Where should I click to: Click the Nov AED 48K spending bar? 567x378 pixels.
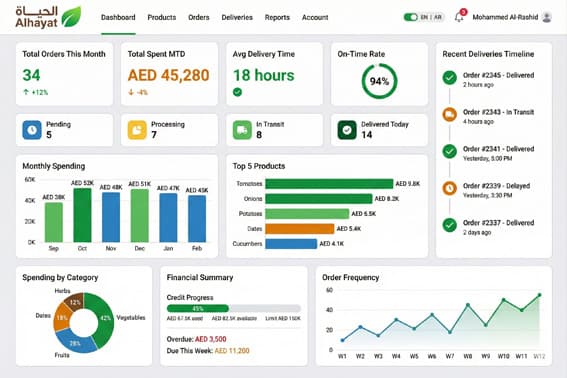111,217
